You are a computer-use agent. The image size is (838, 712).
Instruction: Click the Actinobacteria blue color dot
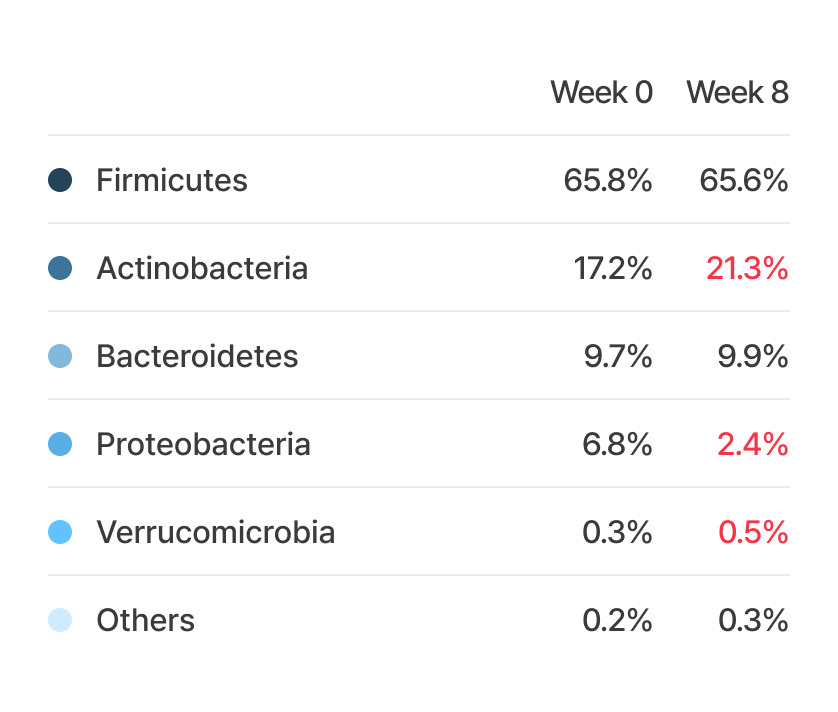60,268
